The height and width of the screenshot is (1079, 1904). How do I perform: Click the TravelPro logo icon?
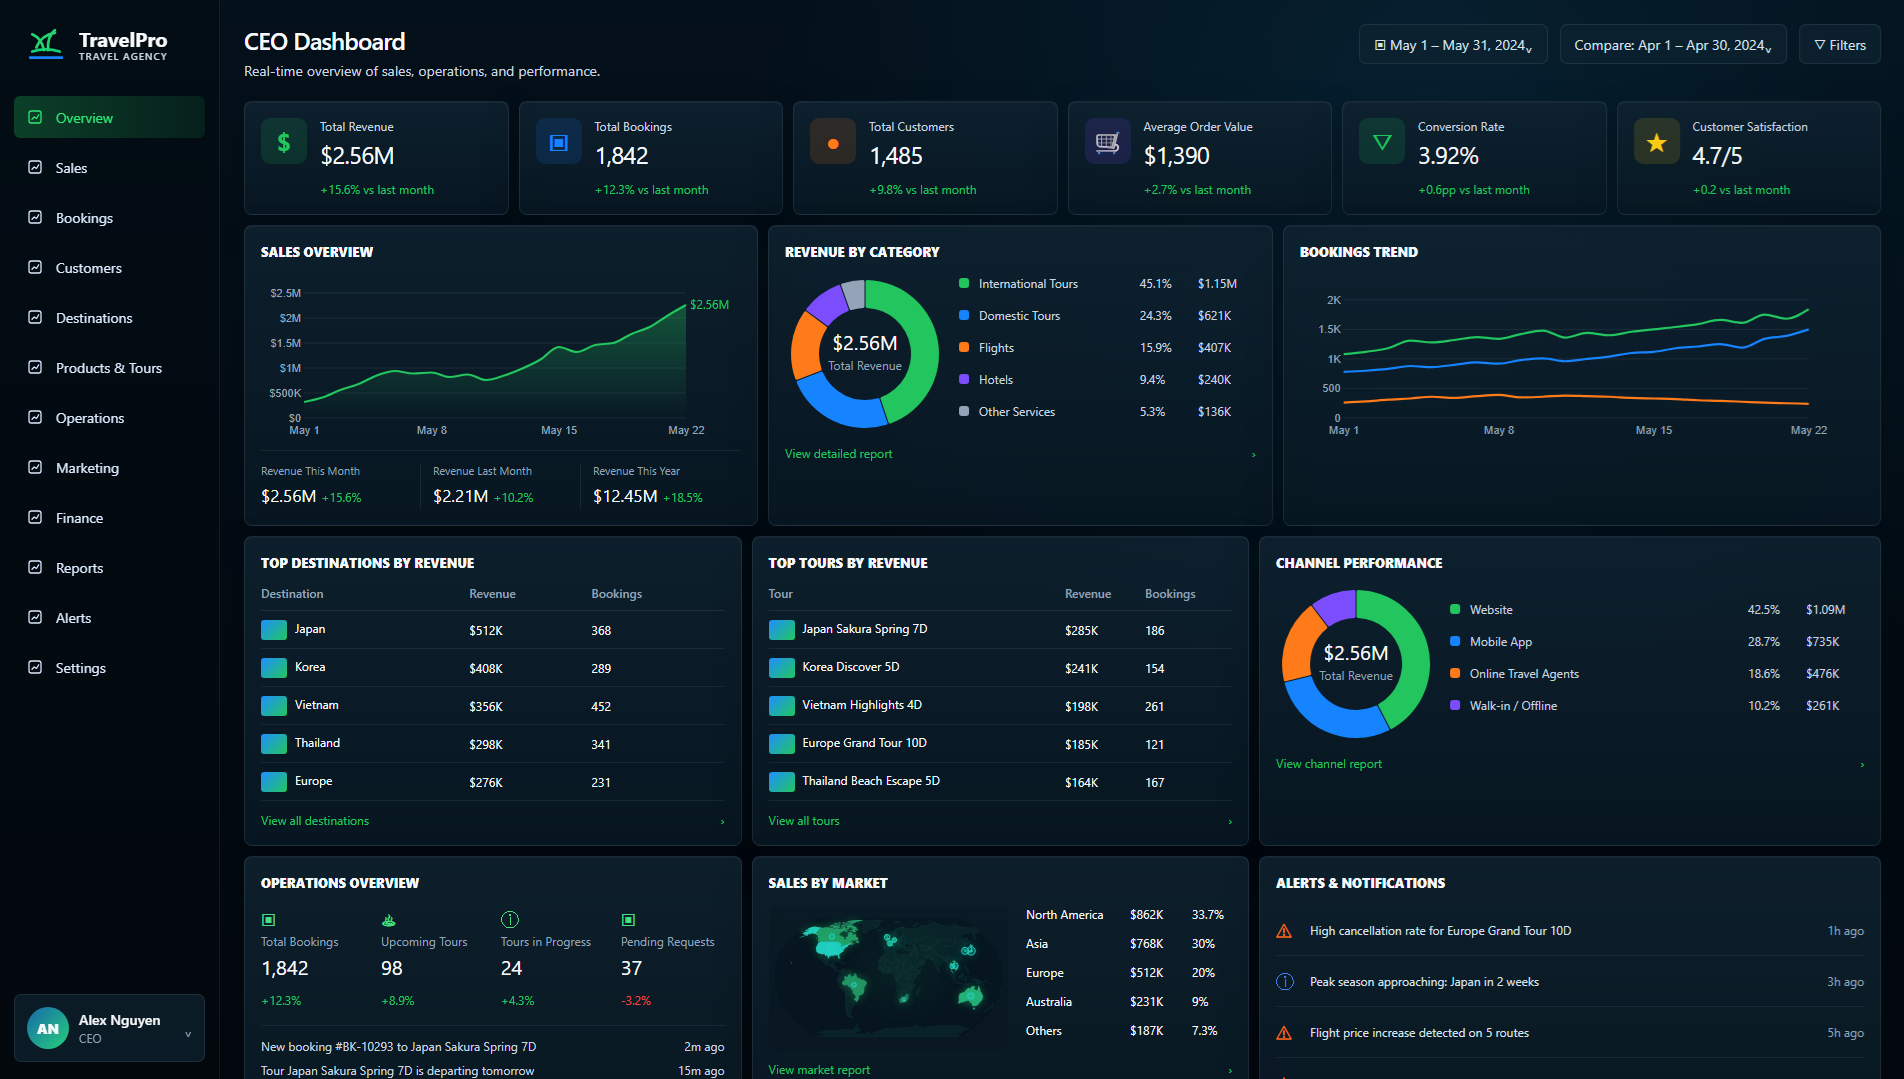(x=46, y=44)
